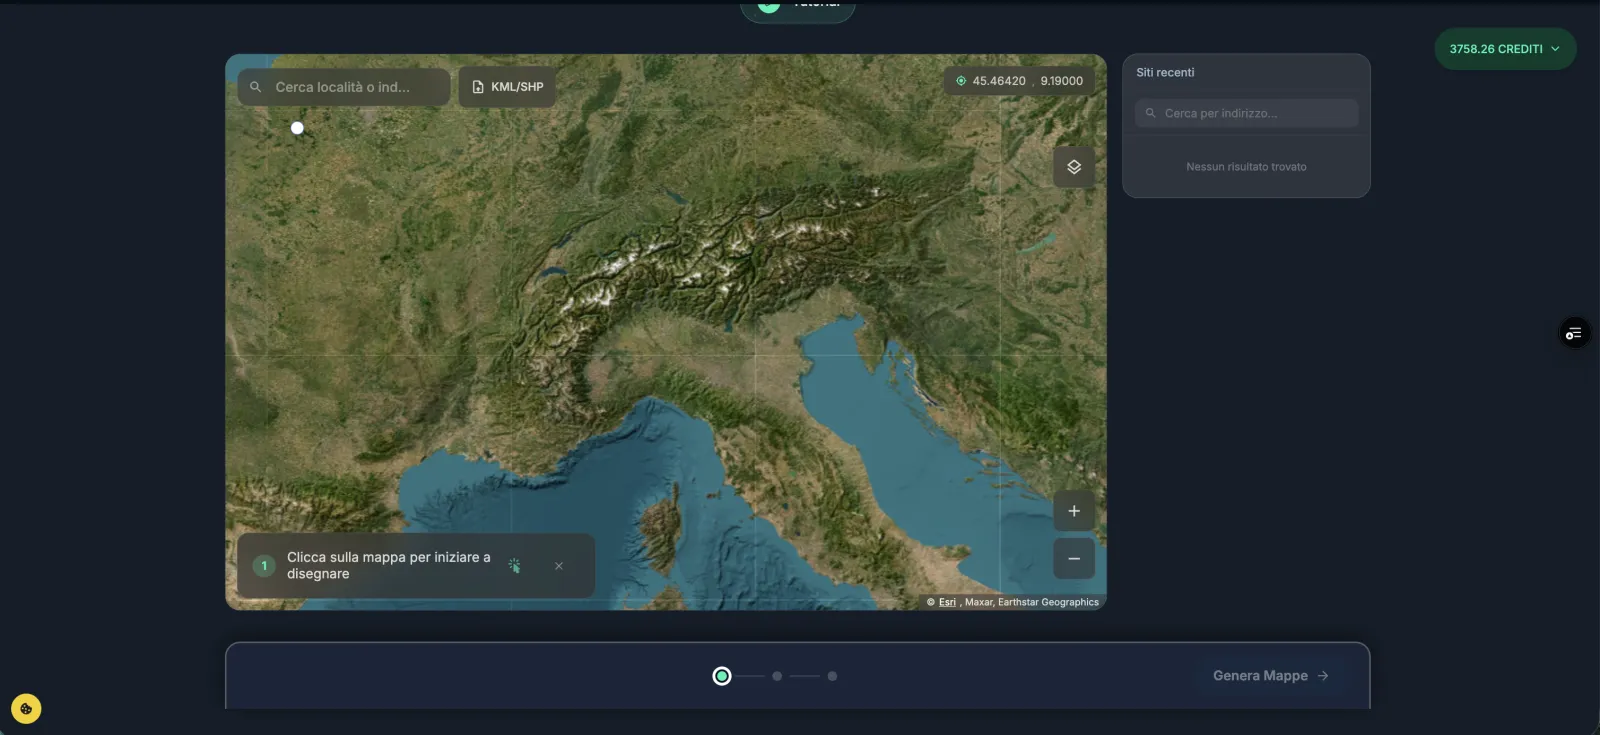Dismiss the 'Clicca sulla mappa' hint
Viewport: 1600px width, 735px height.
559,566
